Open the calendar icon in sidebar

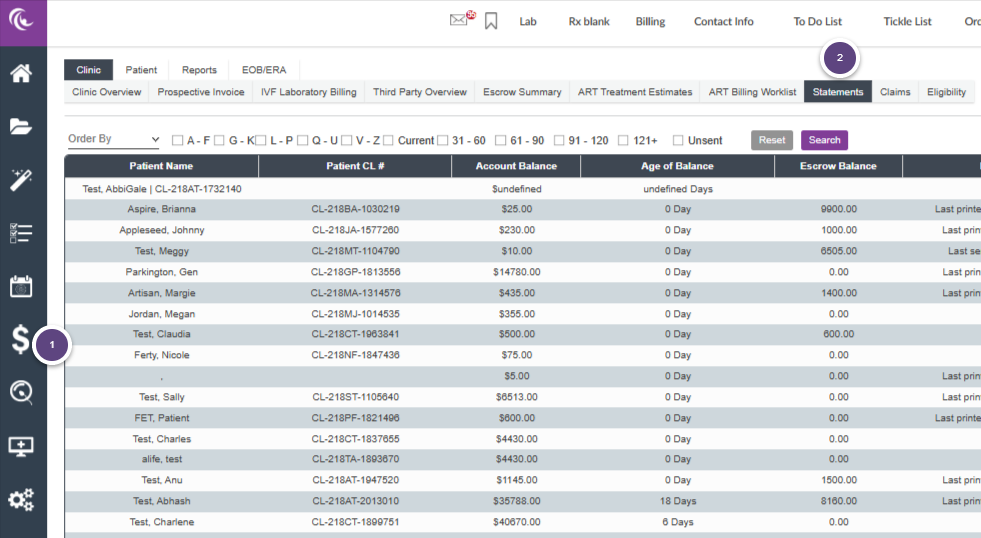coord(21,287)
